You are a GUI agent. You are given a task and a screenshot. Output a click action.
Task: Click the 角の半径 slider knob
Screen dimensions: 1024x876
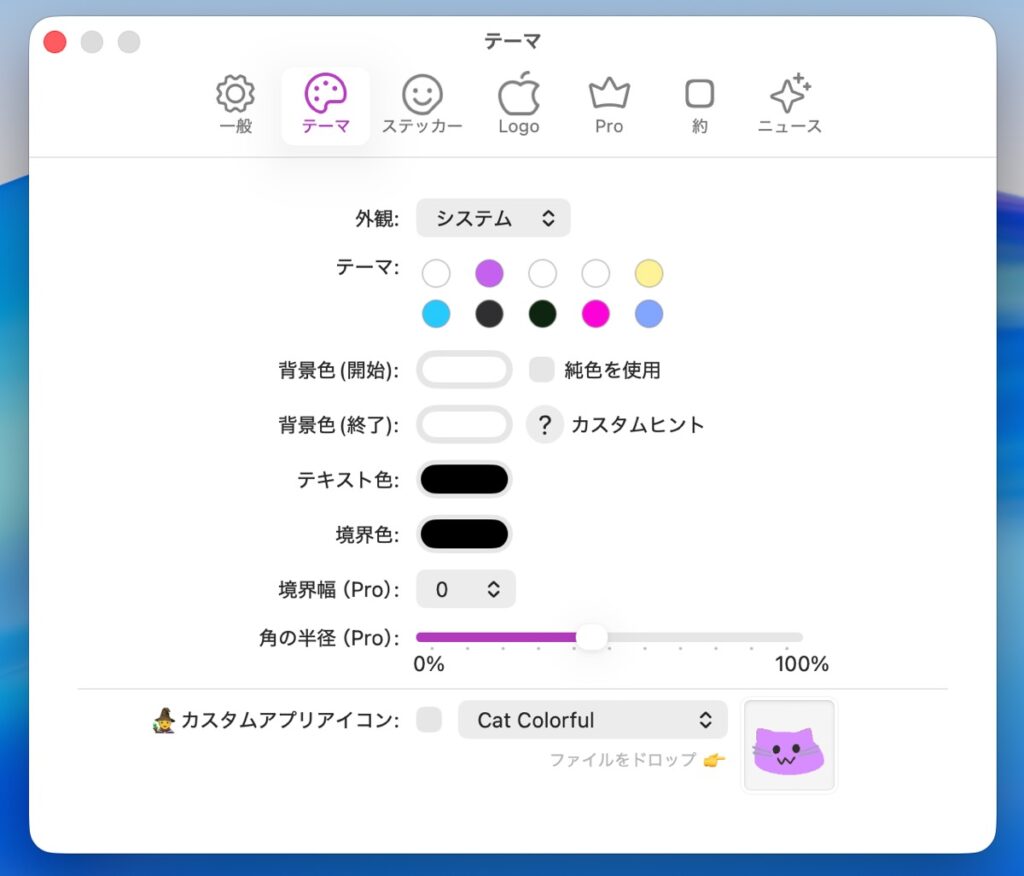[592, 637]
